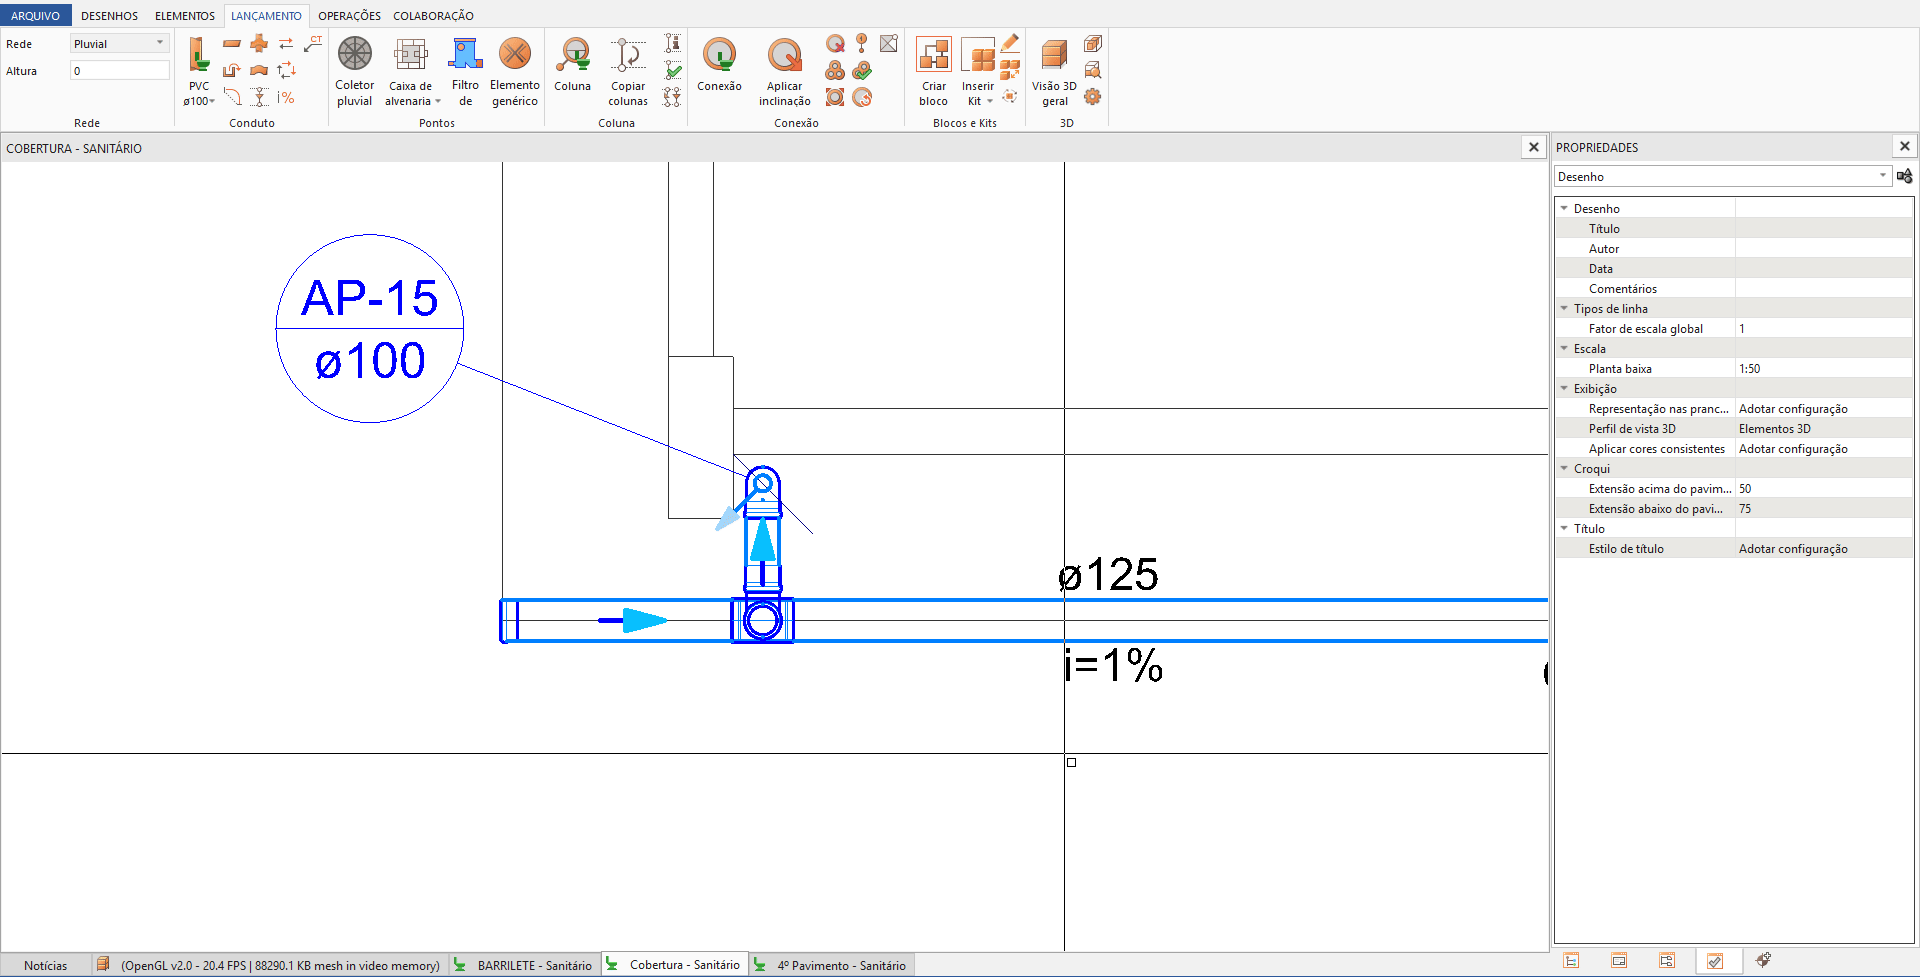Collapse the Escala property group

pyautogui.click(x=1564, y=348)
